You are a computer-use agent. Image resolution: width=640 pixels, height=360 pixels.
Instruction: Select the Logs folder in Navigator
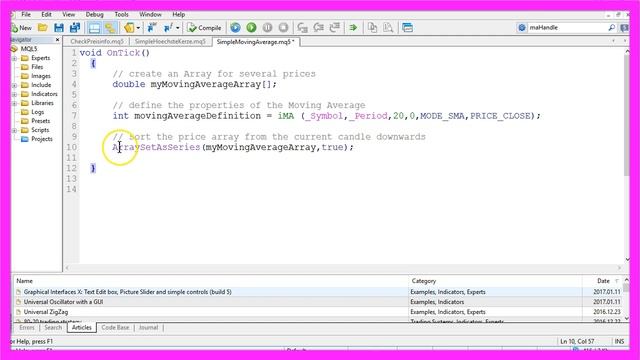pos(37,112)
